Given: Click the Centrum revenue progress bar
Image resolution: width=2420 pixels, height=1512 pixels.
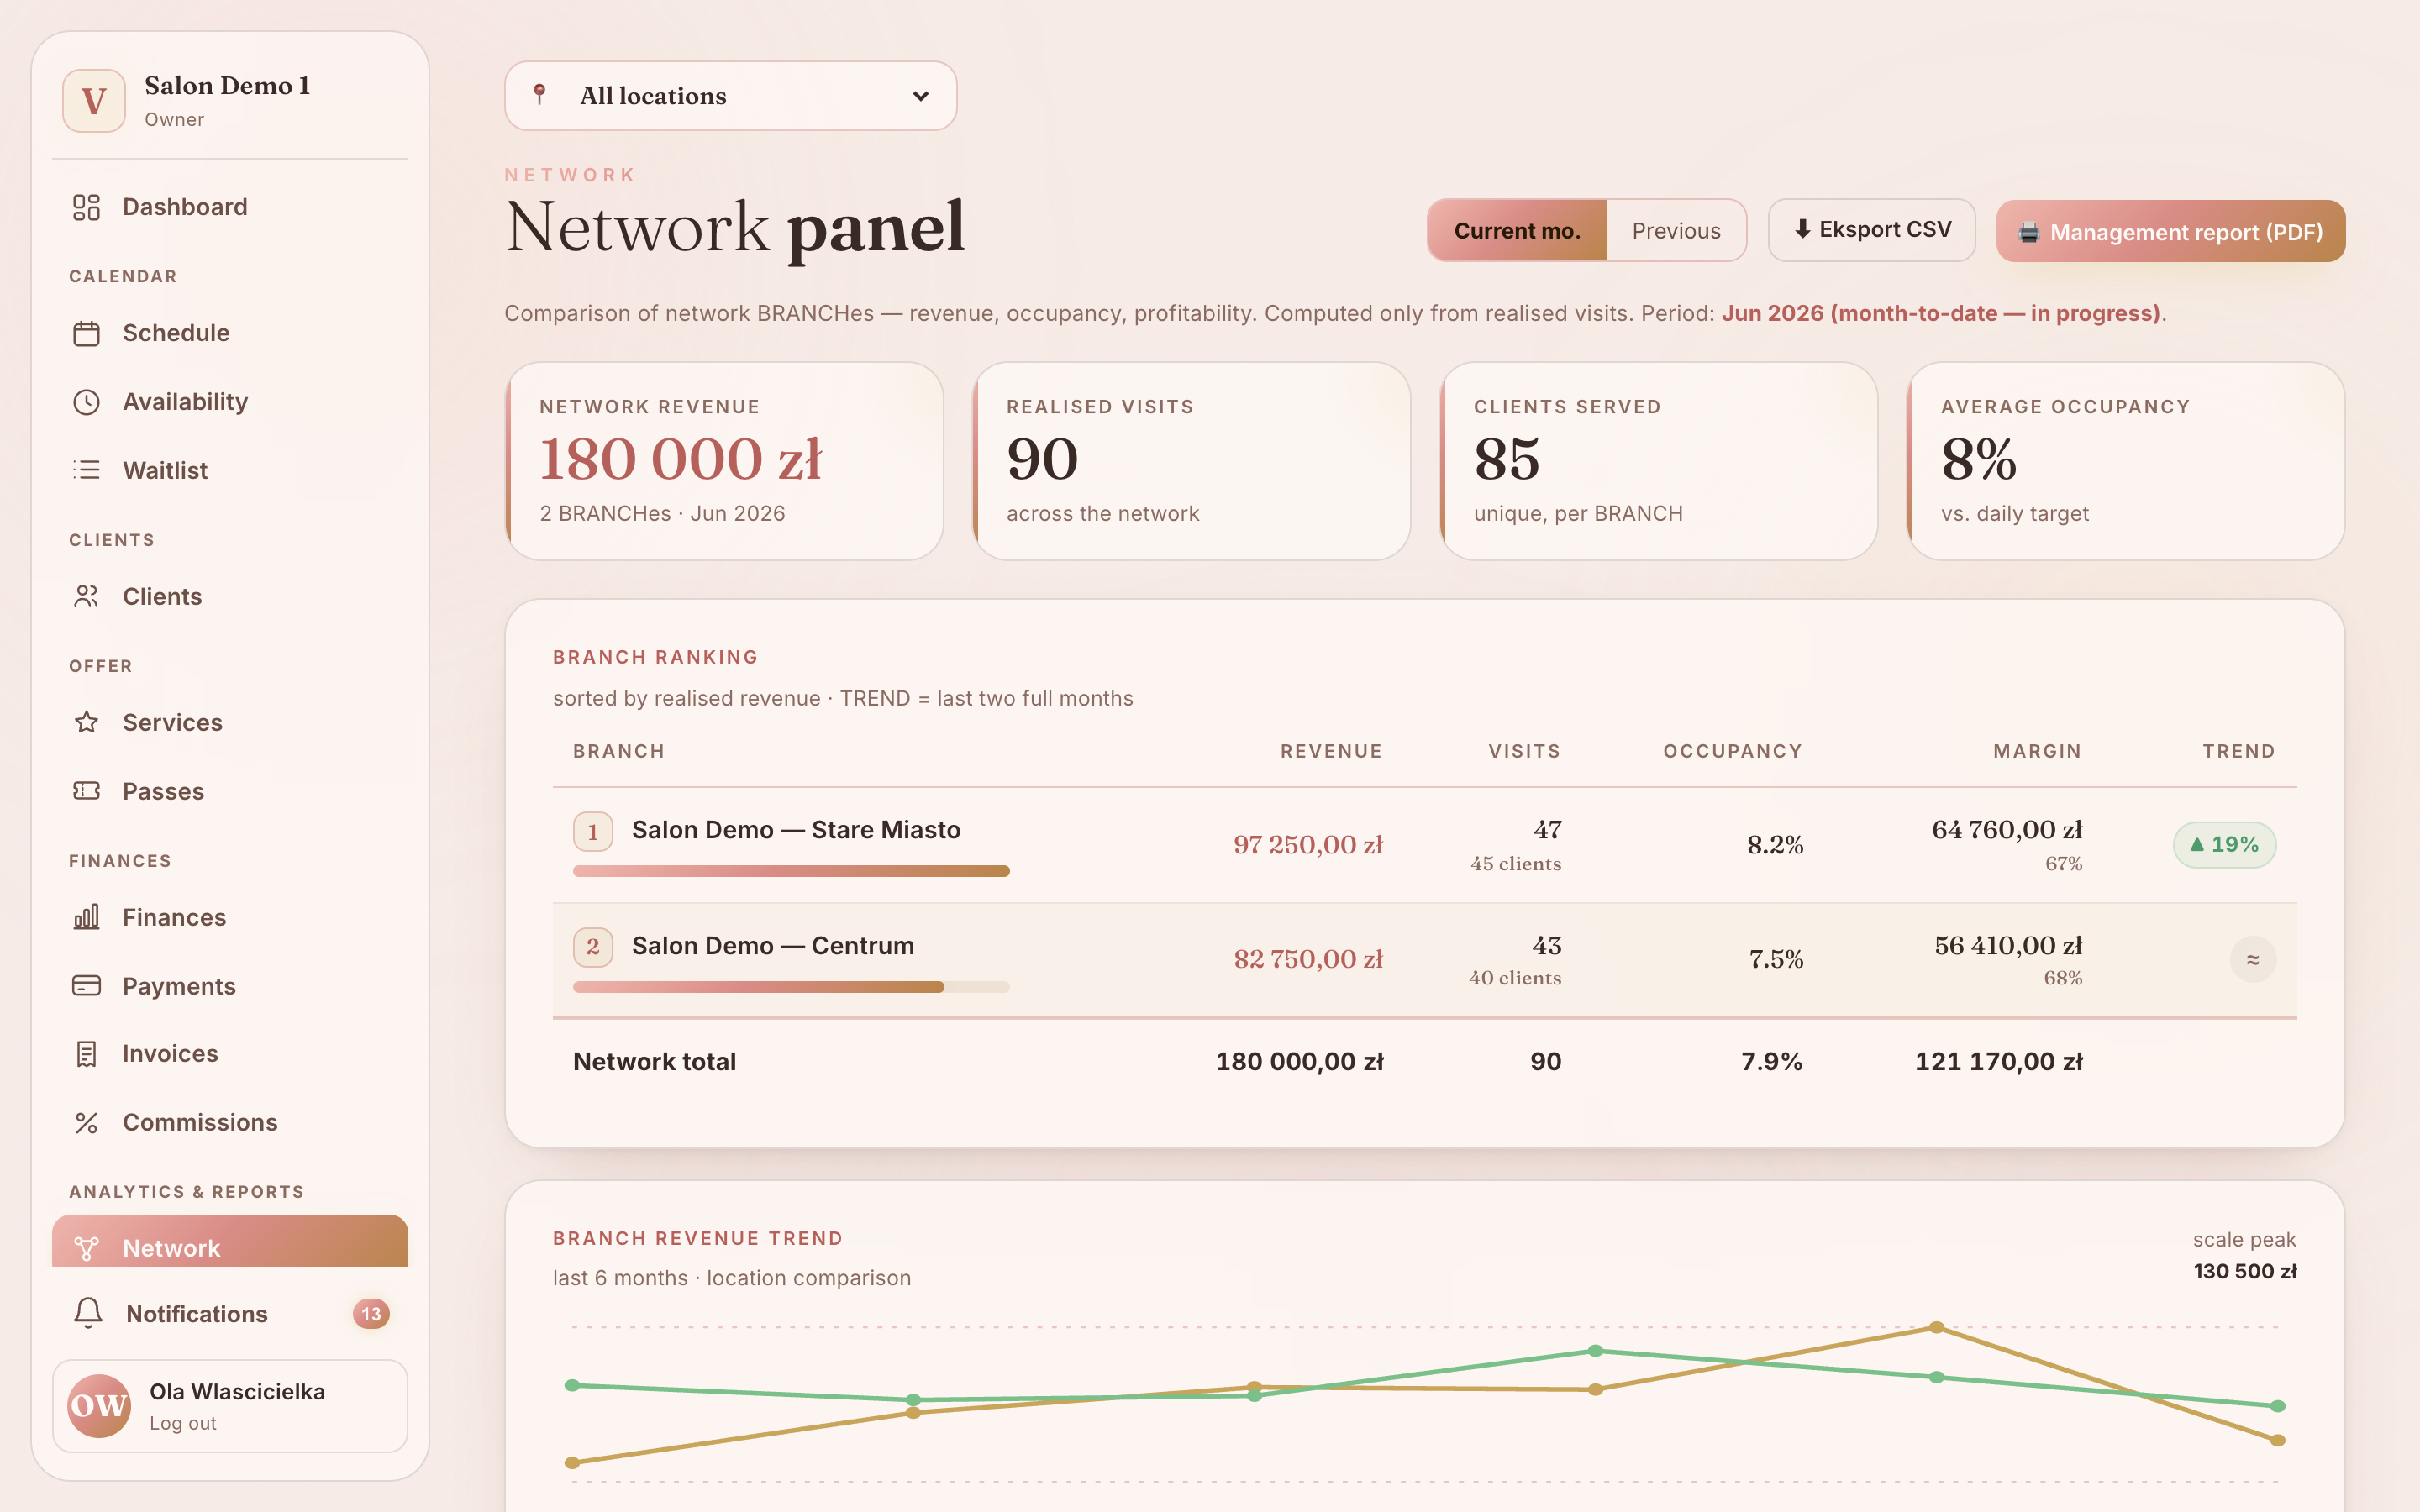Looking at the screenshot, I should pos(791,987).
